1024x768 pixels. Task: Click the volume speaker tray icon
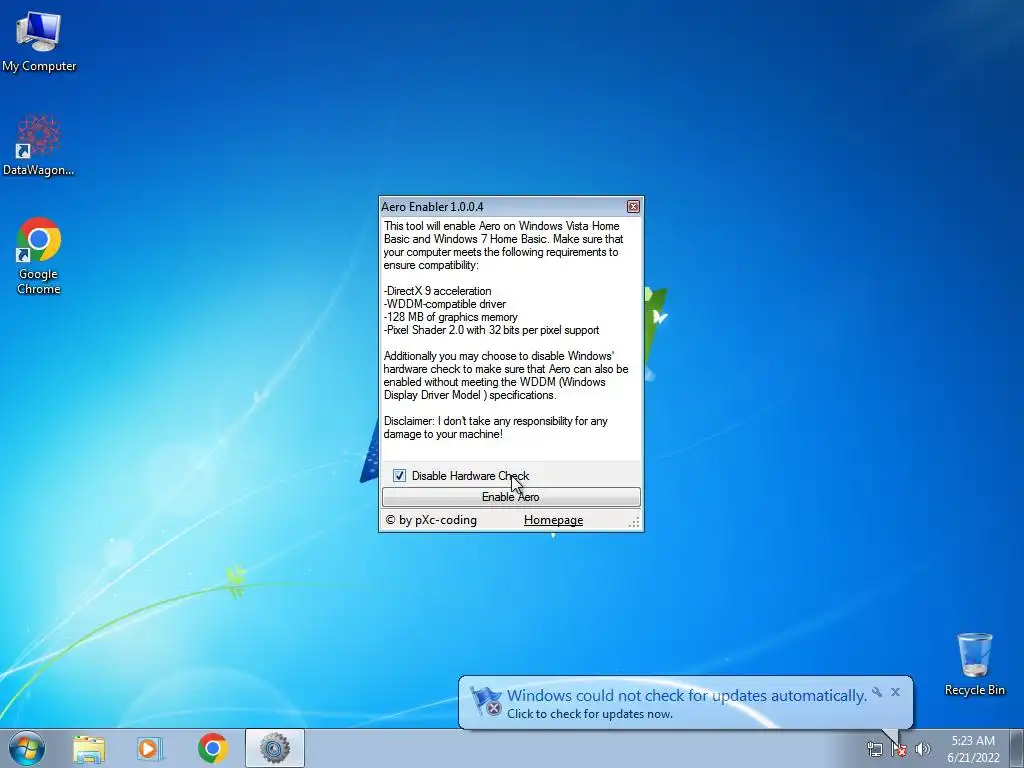click(923, 749)
